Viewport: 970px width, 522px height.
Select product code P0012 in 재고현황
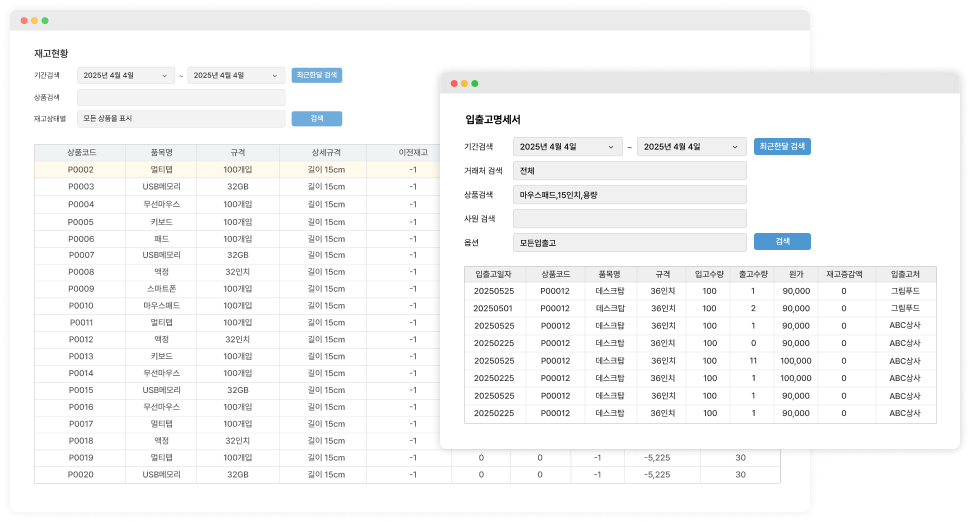click(81, 339)
